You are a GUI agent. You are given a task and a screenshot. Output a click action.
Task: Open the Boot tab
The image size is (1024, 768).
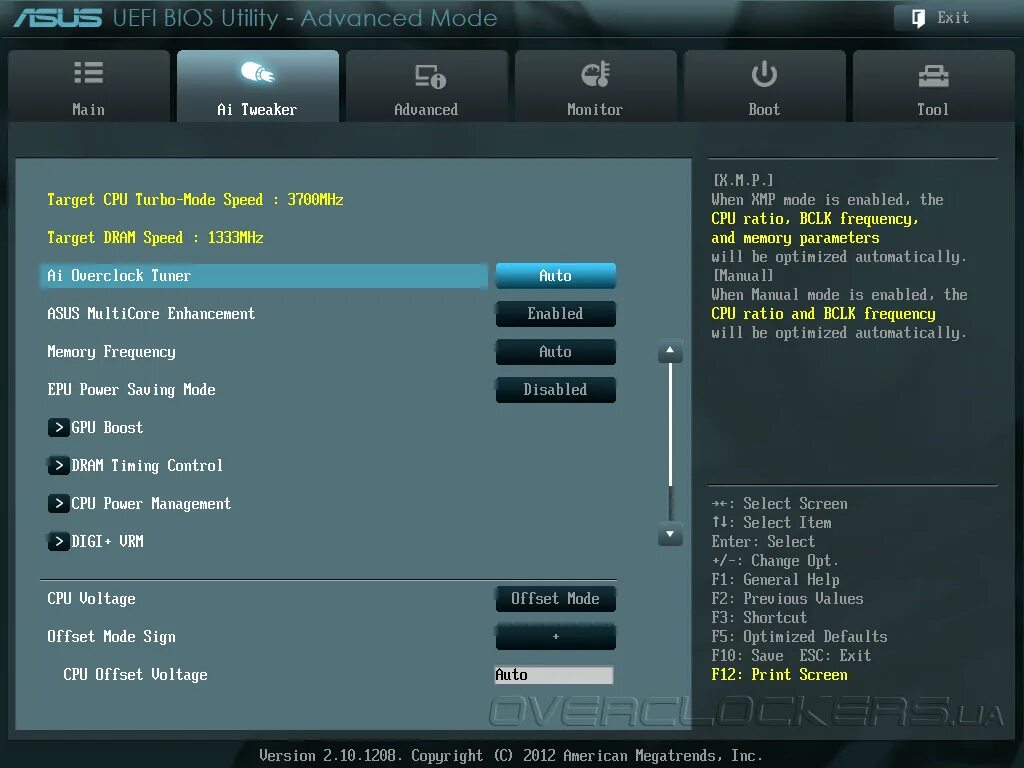click(765, 86)
